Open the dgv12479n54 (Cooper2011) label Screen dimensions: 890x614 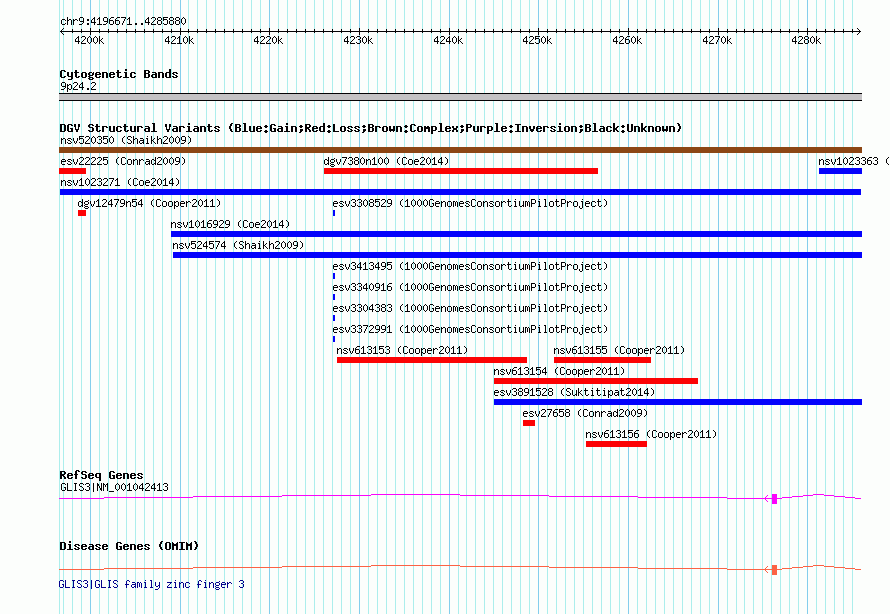tap(149, 203)
